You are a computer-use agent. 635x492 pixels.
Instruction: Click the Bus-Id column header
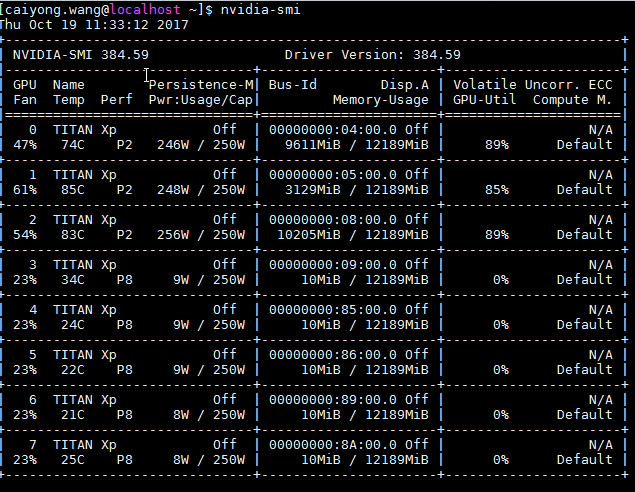(x=293, y=85)
